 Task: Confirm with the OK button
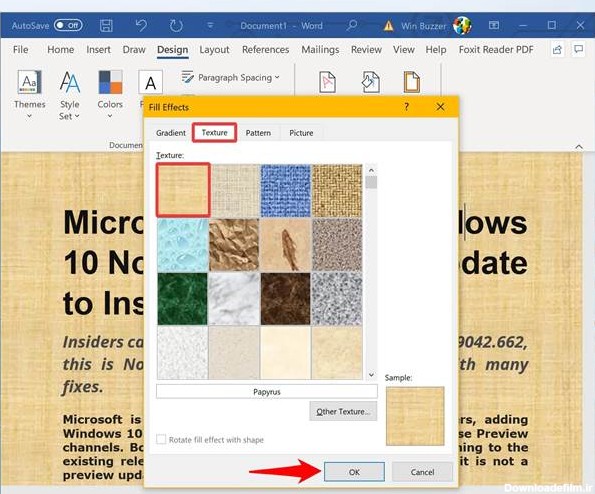coord(354,472)
